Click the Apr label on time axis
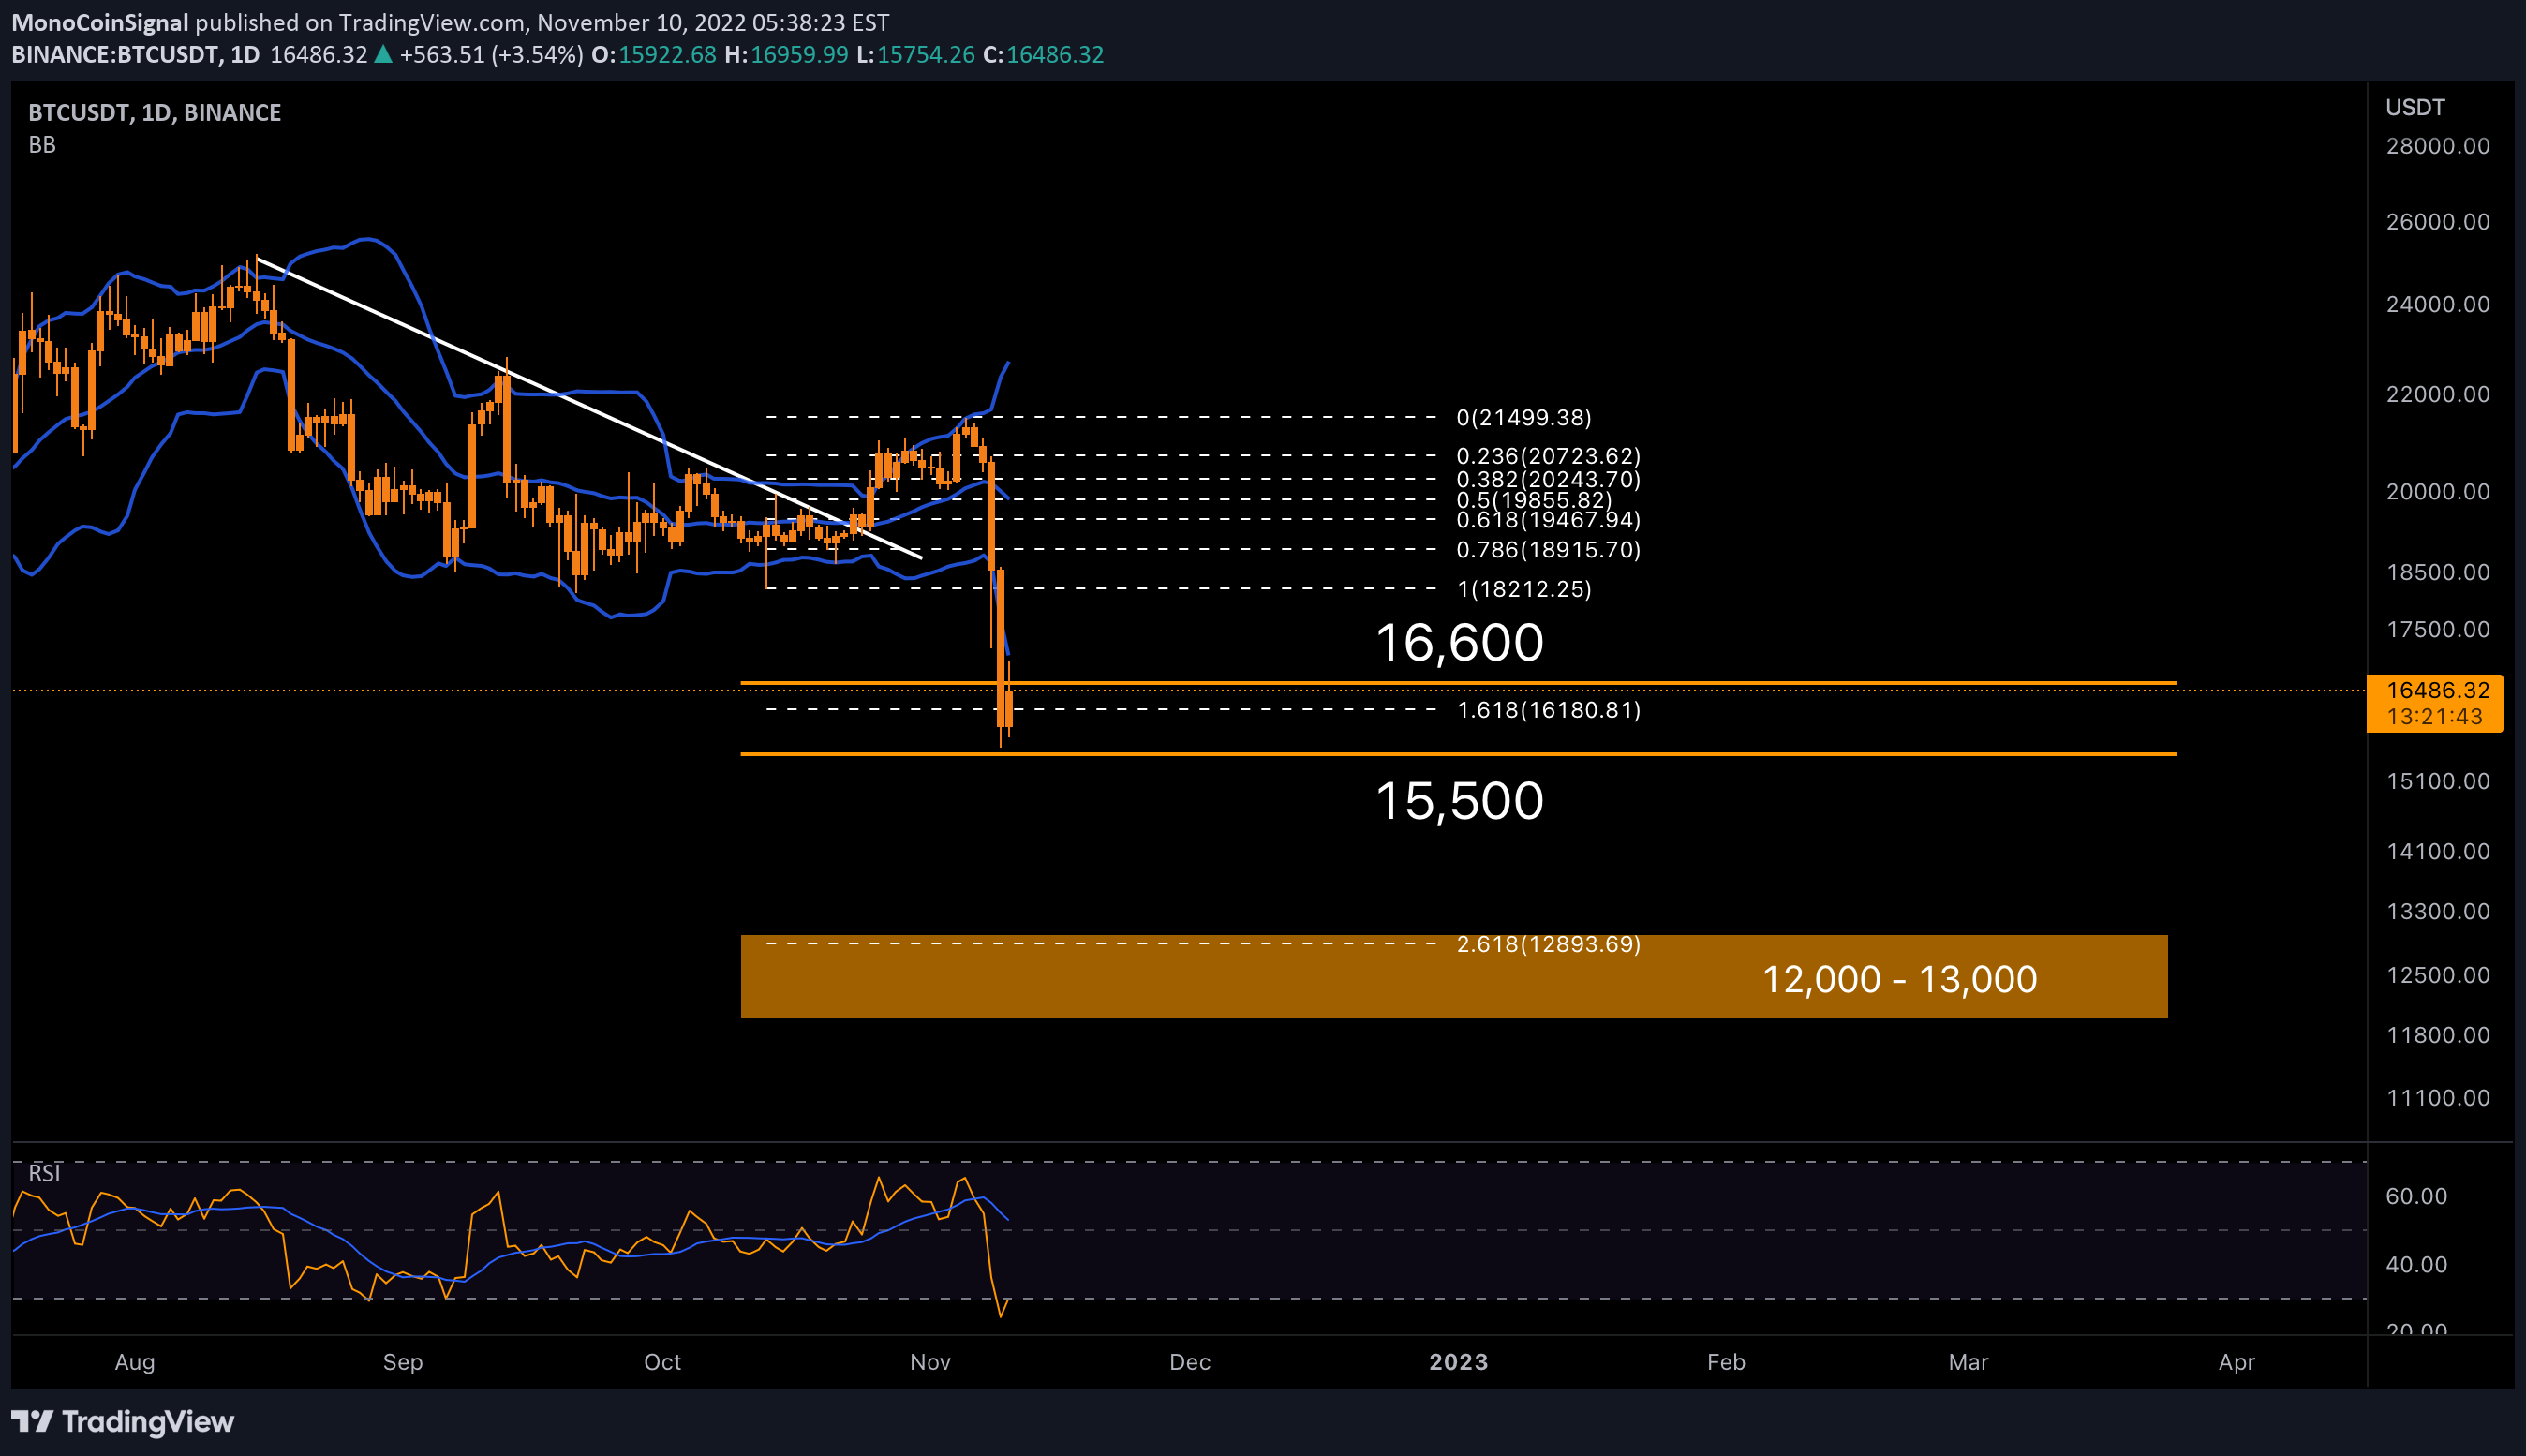Viewport: 2526px width, 1456px height. [x=2237, y=1362]
